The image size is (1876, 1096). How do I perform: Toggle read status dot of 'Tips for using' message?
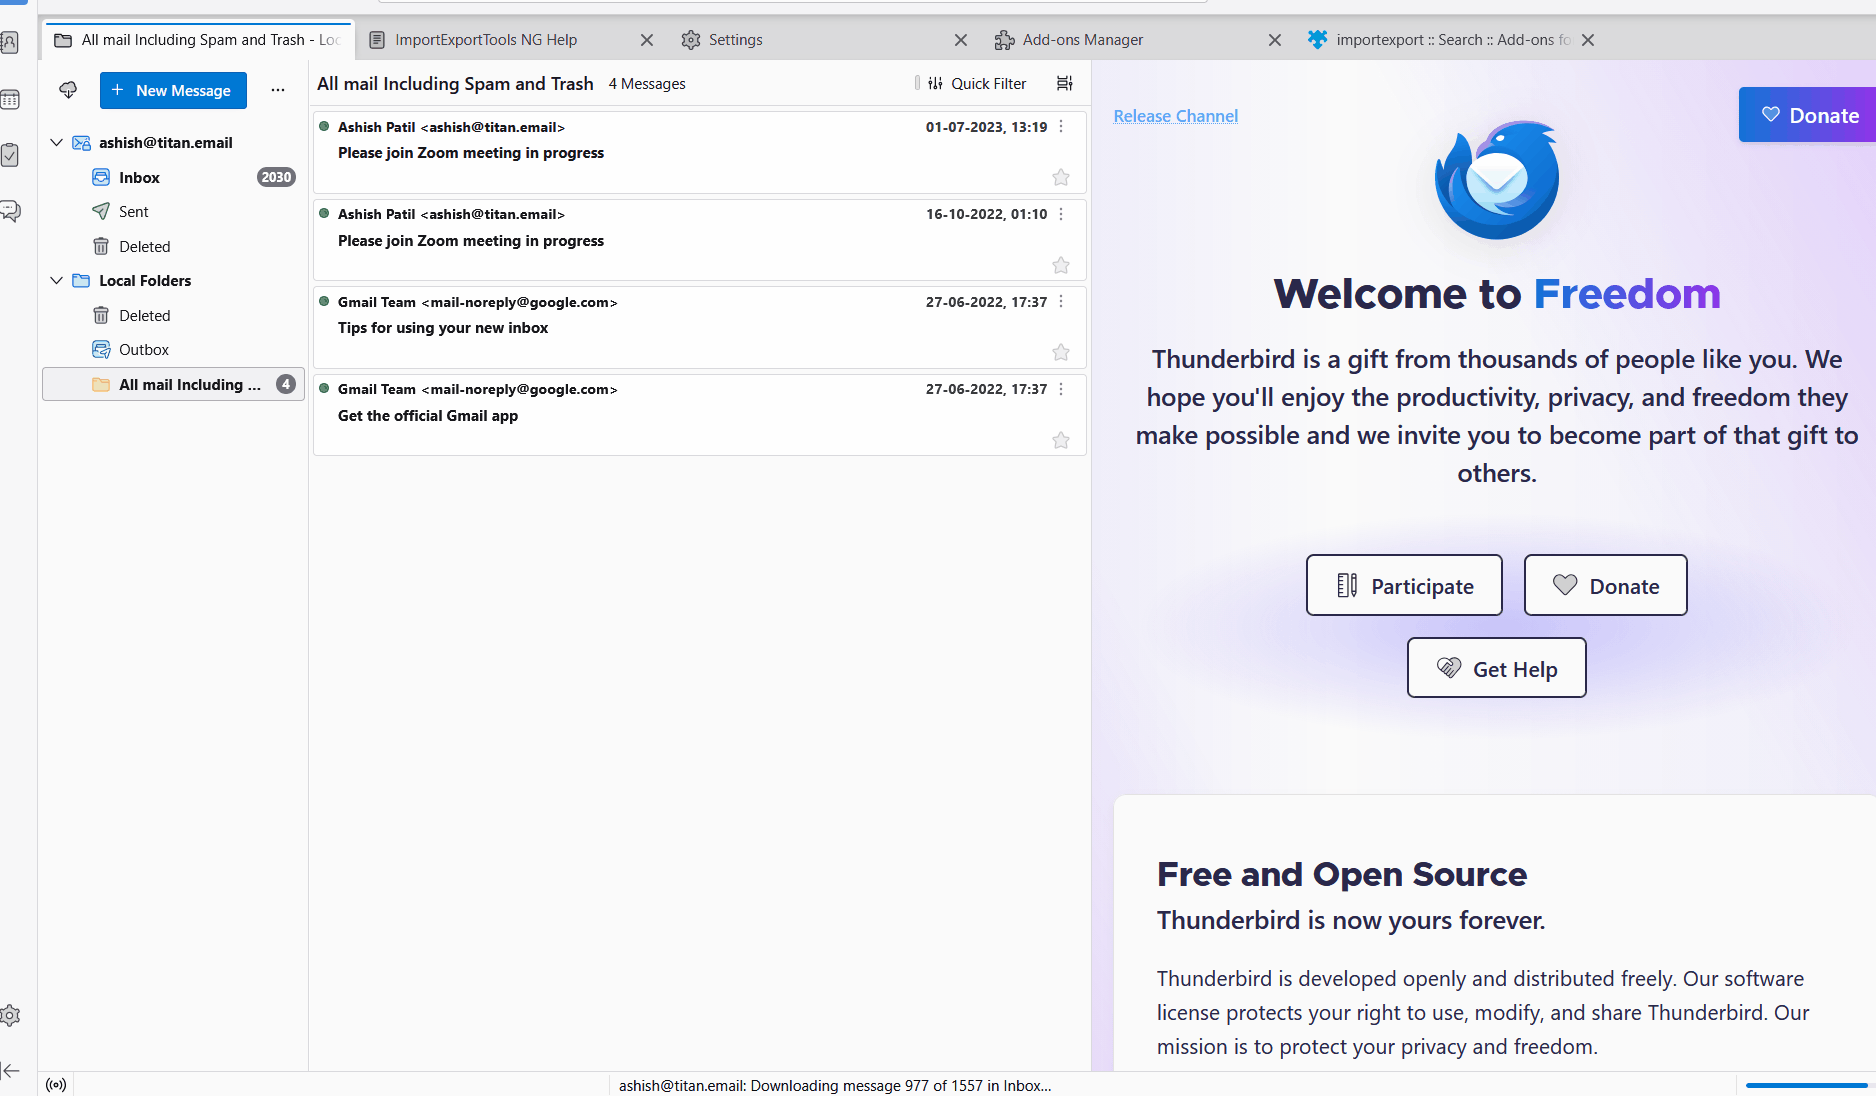tap(324, 301)
